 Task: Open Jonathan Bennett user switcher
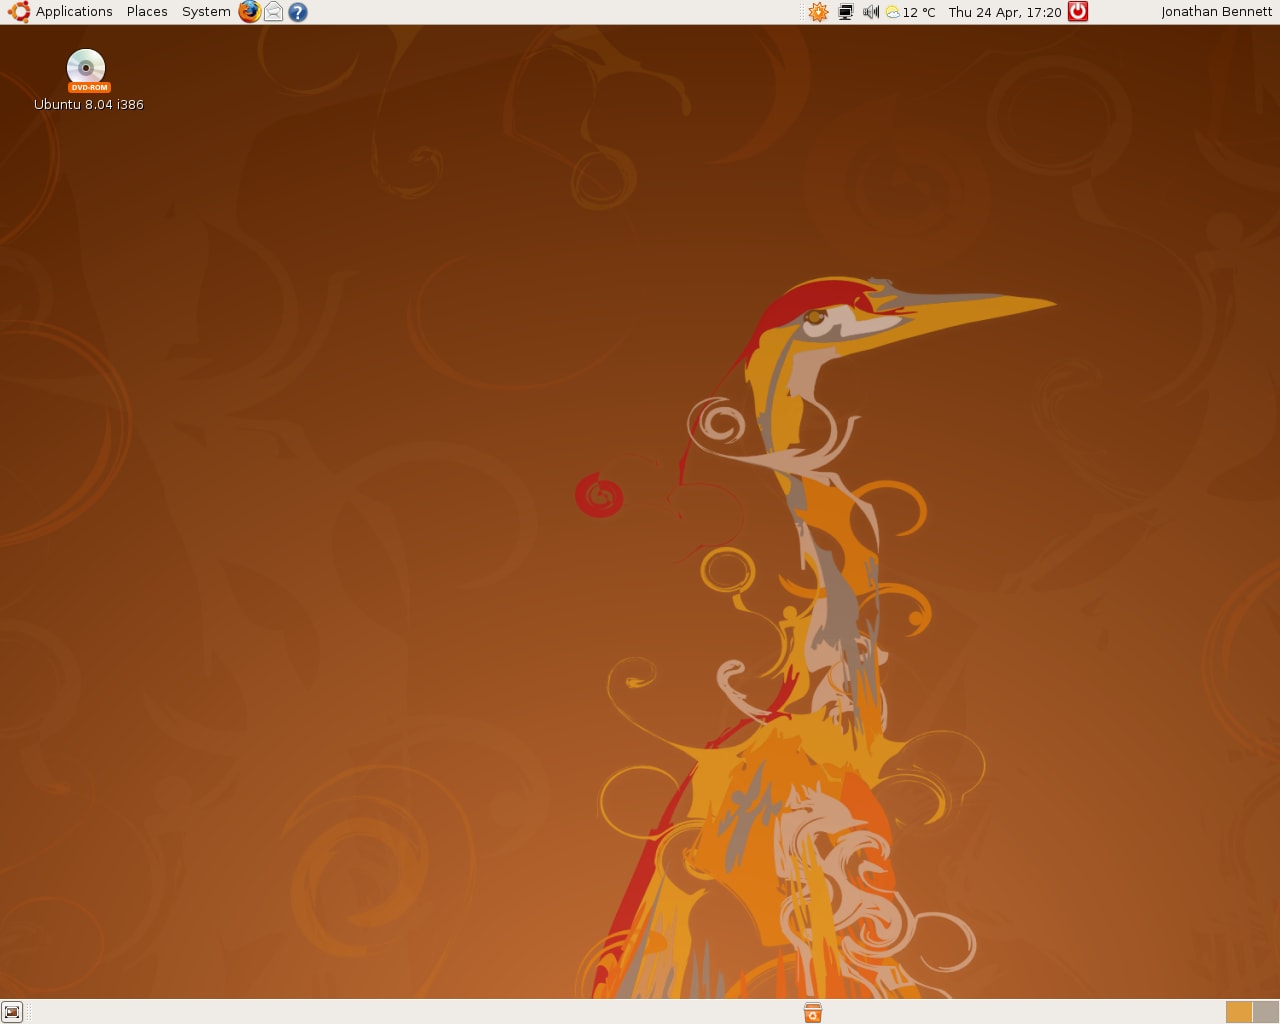click(x=1216, y=12)
